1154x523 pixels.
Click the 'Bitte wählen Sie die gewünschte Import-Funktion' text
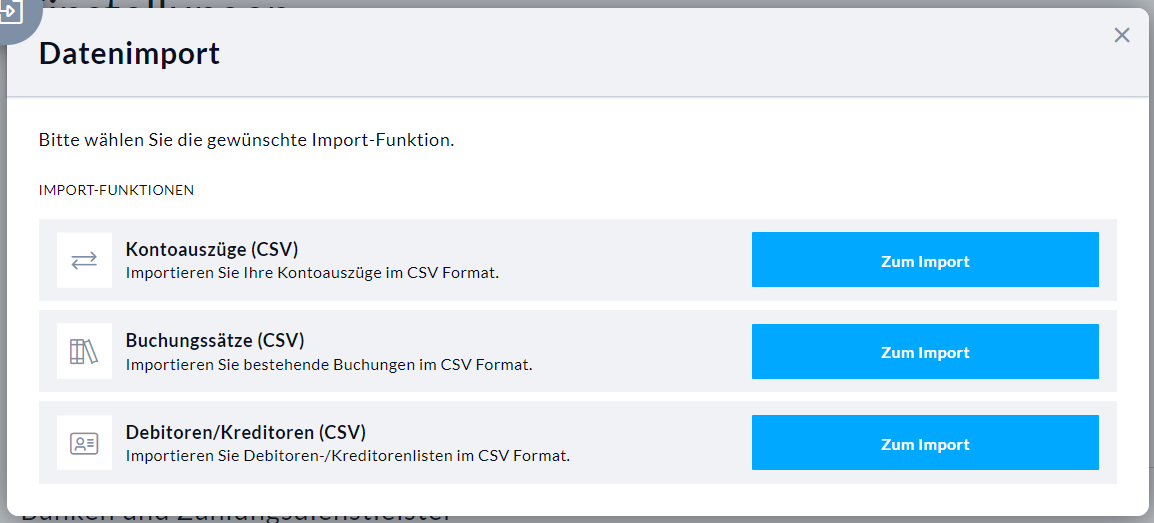(x=247, y=140)
